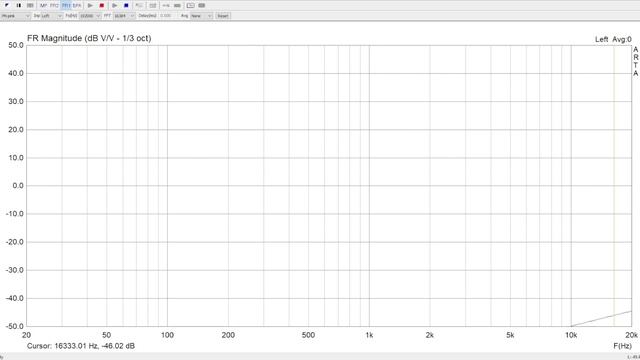The width and height of the screenshot is (640, 360).
Task: Switch to IMP impulse response mode
Action: (43, 5)
